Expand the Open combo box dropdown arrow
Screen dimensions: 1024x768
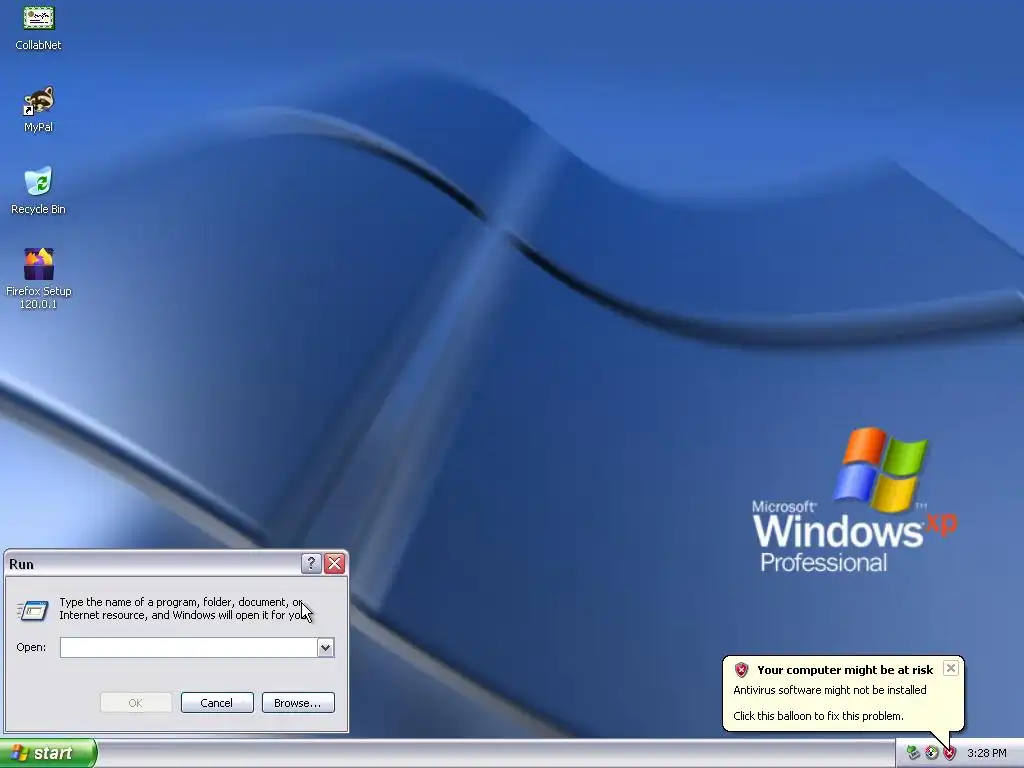(x=325, y=647)
